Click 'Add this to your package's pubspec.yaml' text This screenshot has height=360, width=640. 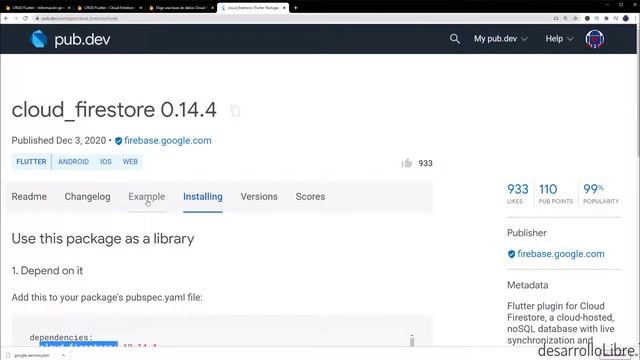(107, 298)
